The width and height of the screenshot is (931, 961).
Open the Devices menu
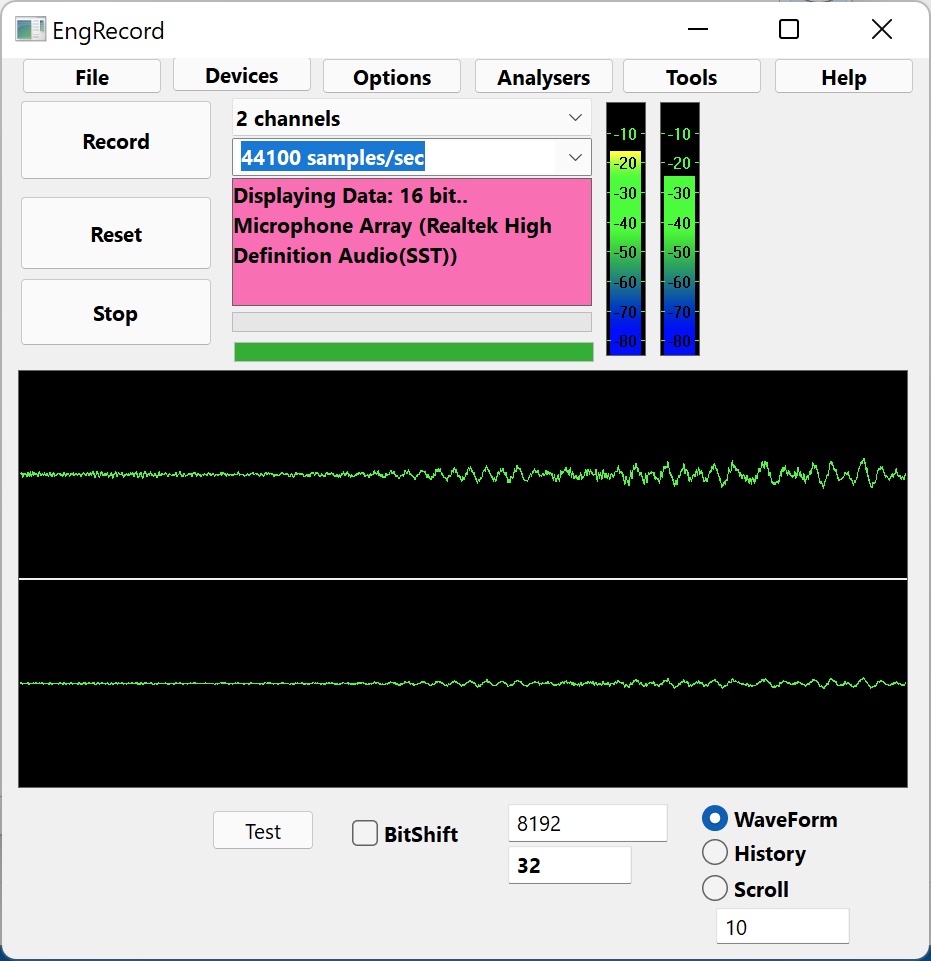[x=241, y=75]
